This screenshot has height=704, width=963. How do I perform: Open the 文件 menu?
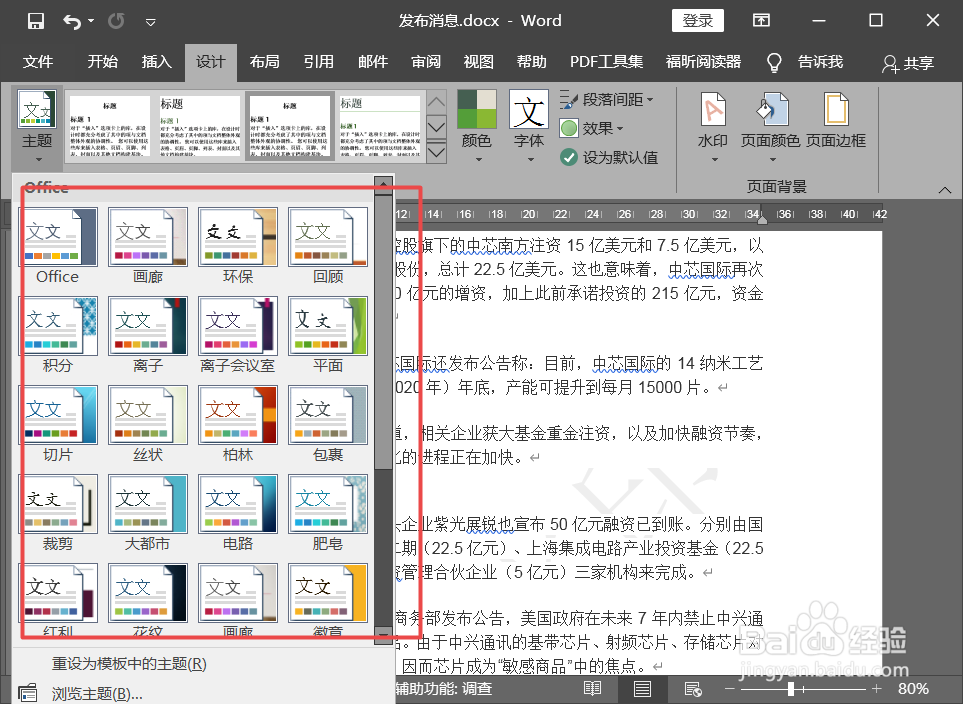[38, 61]
